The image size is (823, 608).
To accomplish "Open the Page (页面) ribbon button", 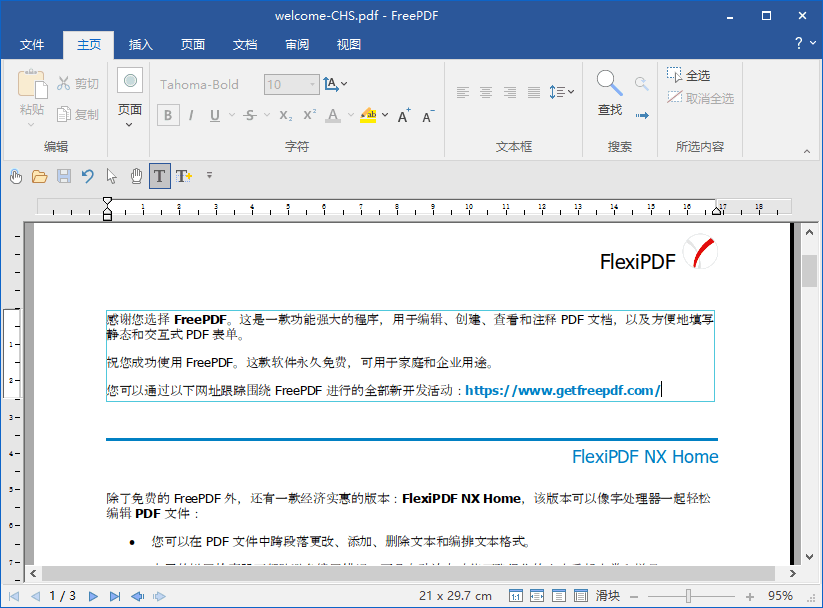I will pyautogui.click(x=130, y=98).
